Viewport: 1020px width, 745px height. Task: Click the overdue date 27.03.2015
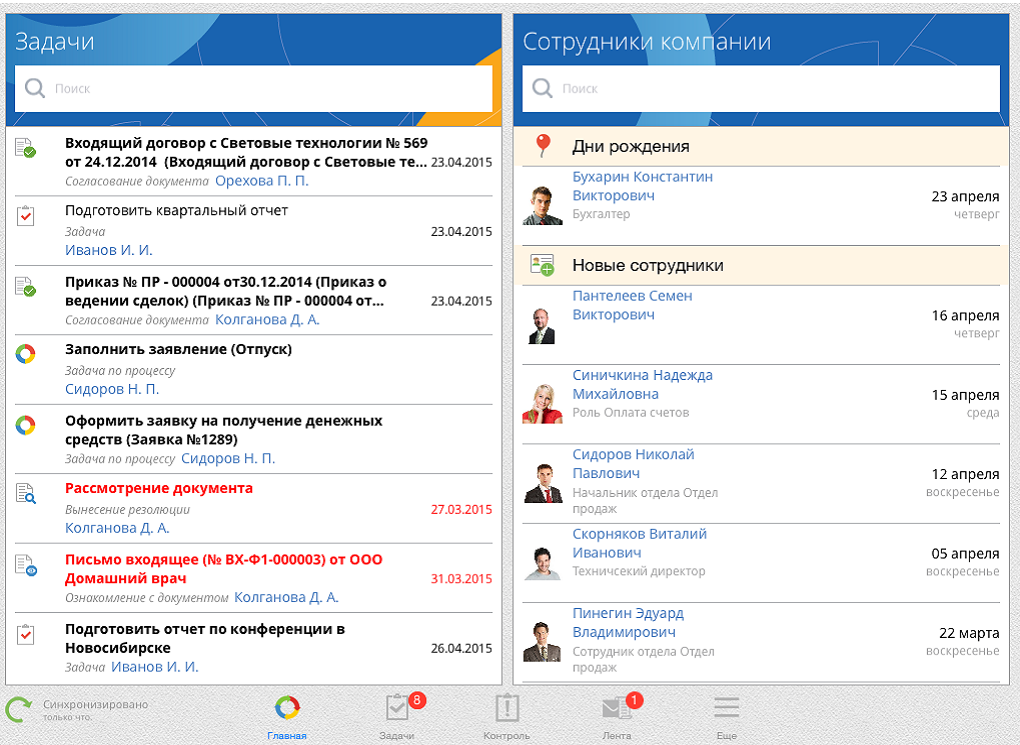(x=461, y=509)
